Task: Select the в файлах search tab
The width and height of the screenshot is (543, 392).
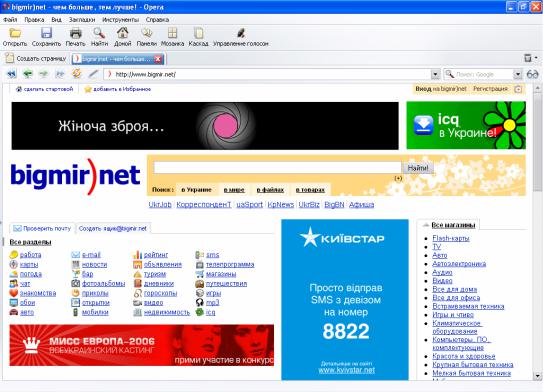Action: (270, 190)
